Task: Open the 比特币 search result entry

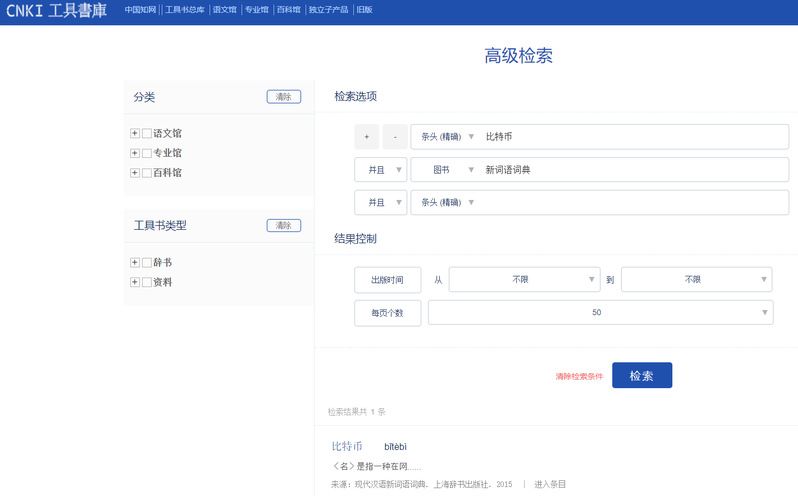Action: coord(346,446)
